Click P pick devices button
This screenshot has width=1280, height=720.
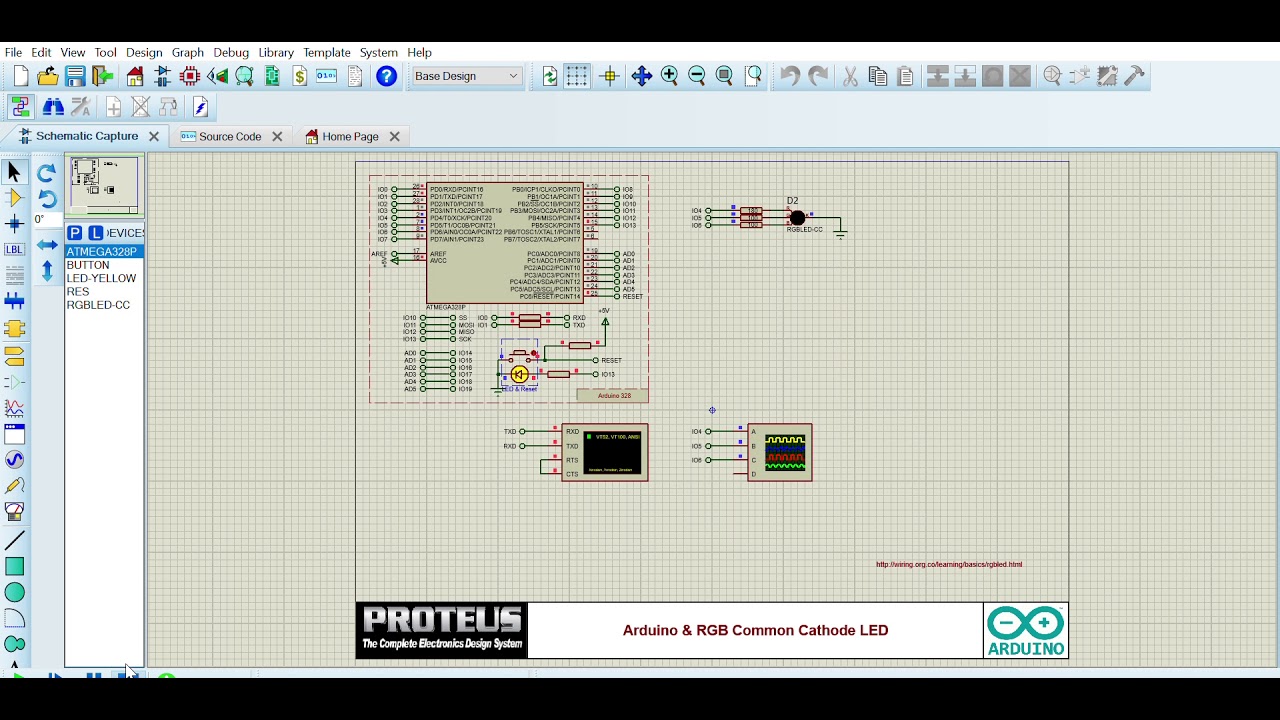point(74,233)
